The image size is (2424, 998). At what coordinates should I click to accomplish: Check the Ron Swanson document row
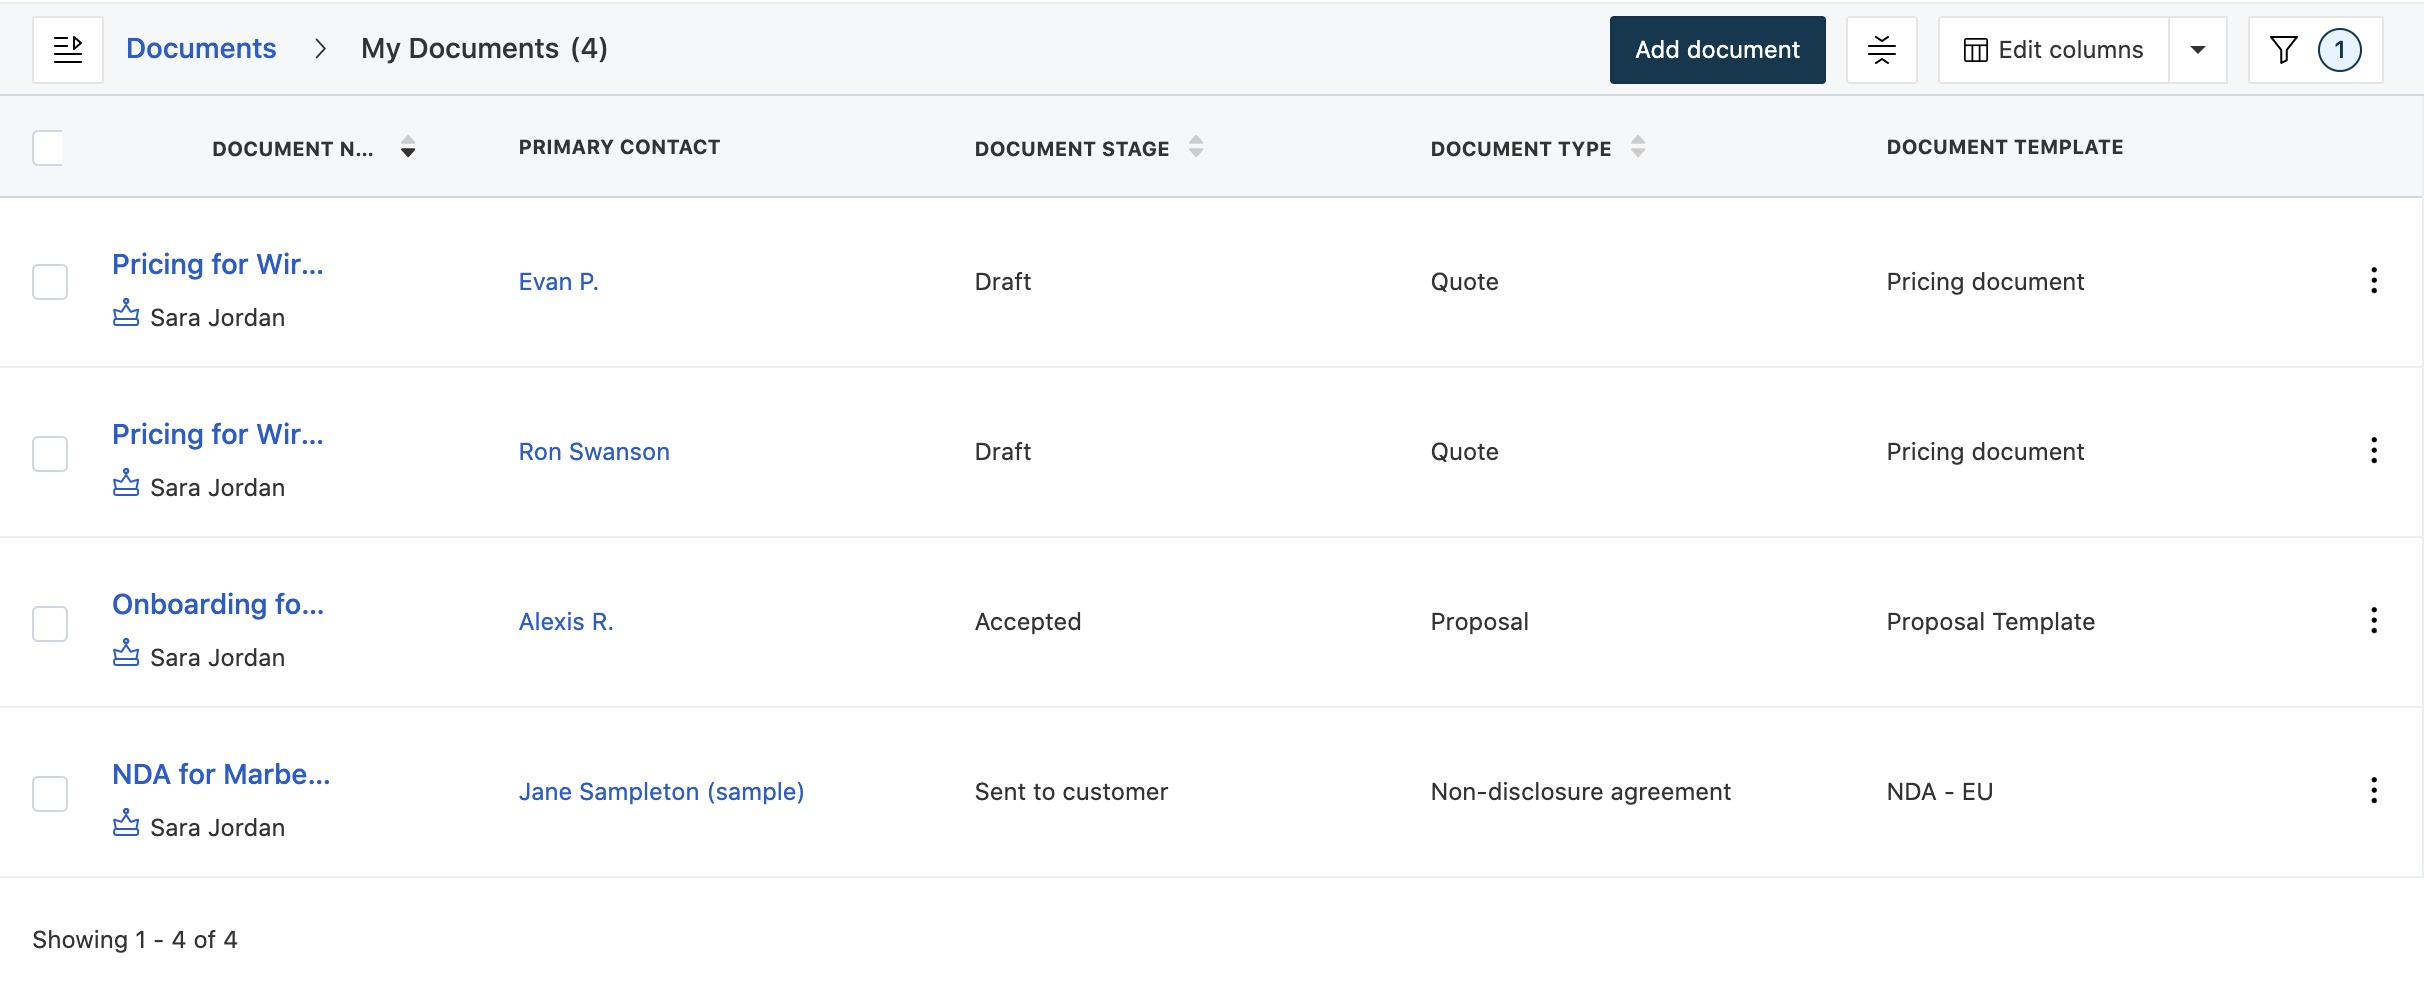point(50,454)
